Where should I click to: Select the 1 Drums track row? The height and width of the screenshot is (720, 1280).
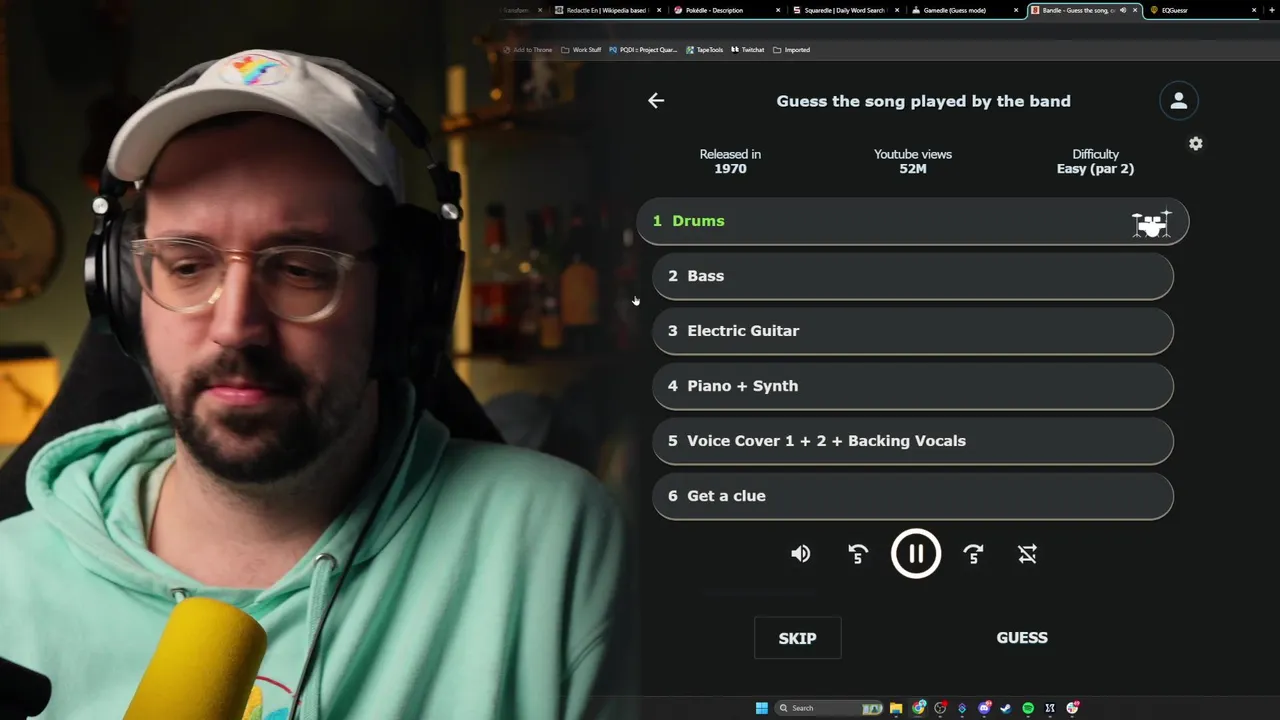912,221
